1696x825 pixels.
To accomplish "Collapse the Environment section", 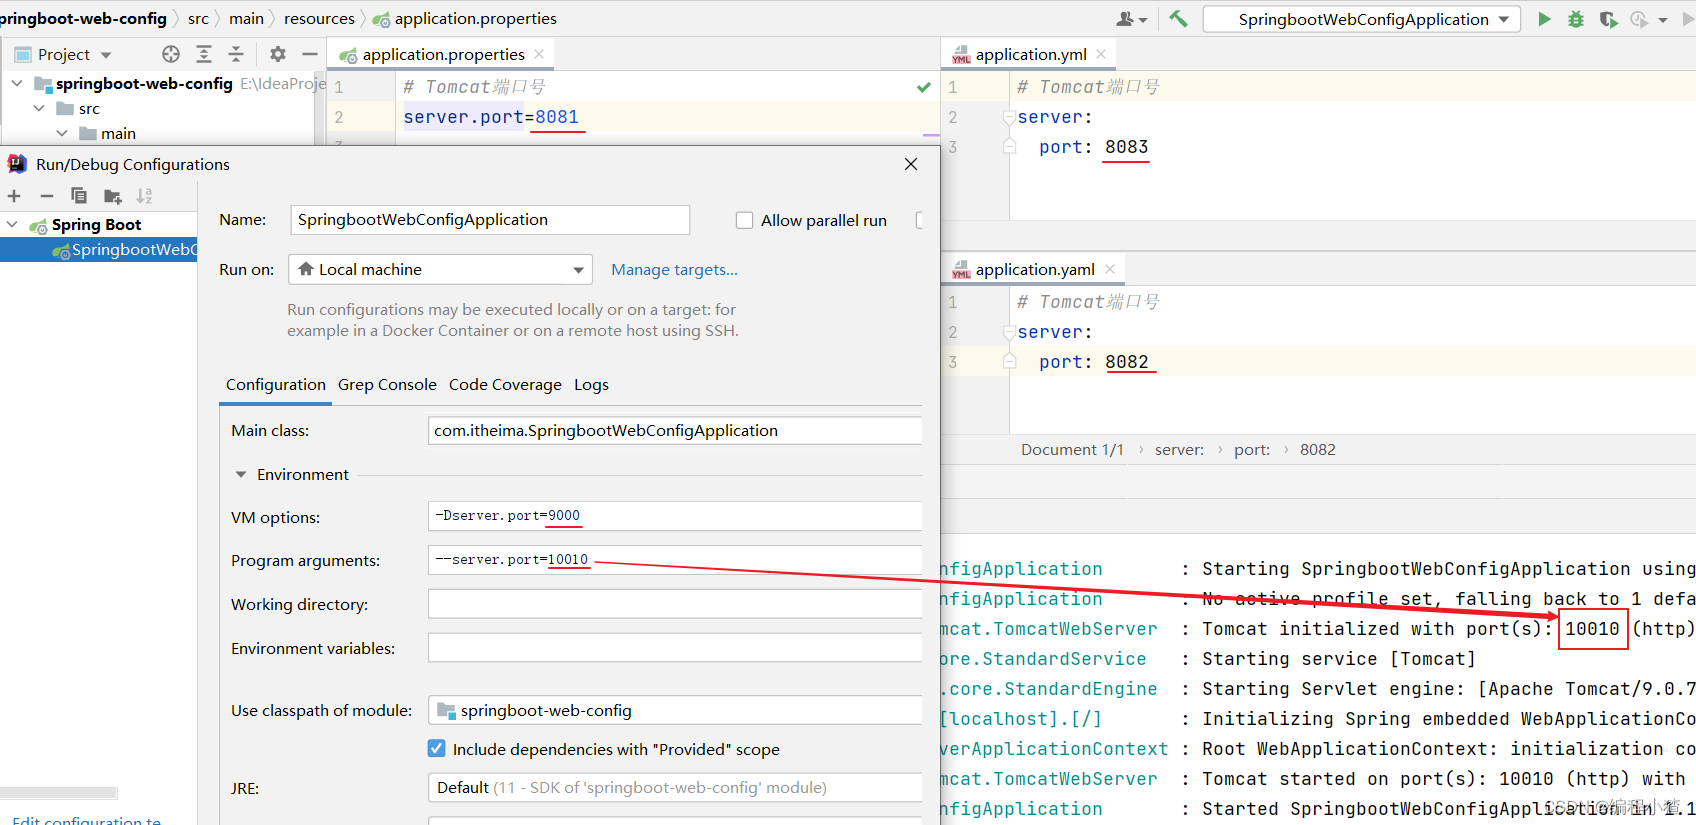I will click(x=241, y=475).
